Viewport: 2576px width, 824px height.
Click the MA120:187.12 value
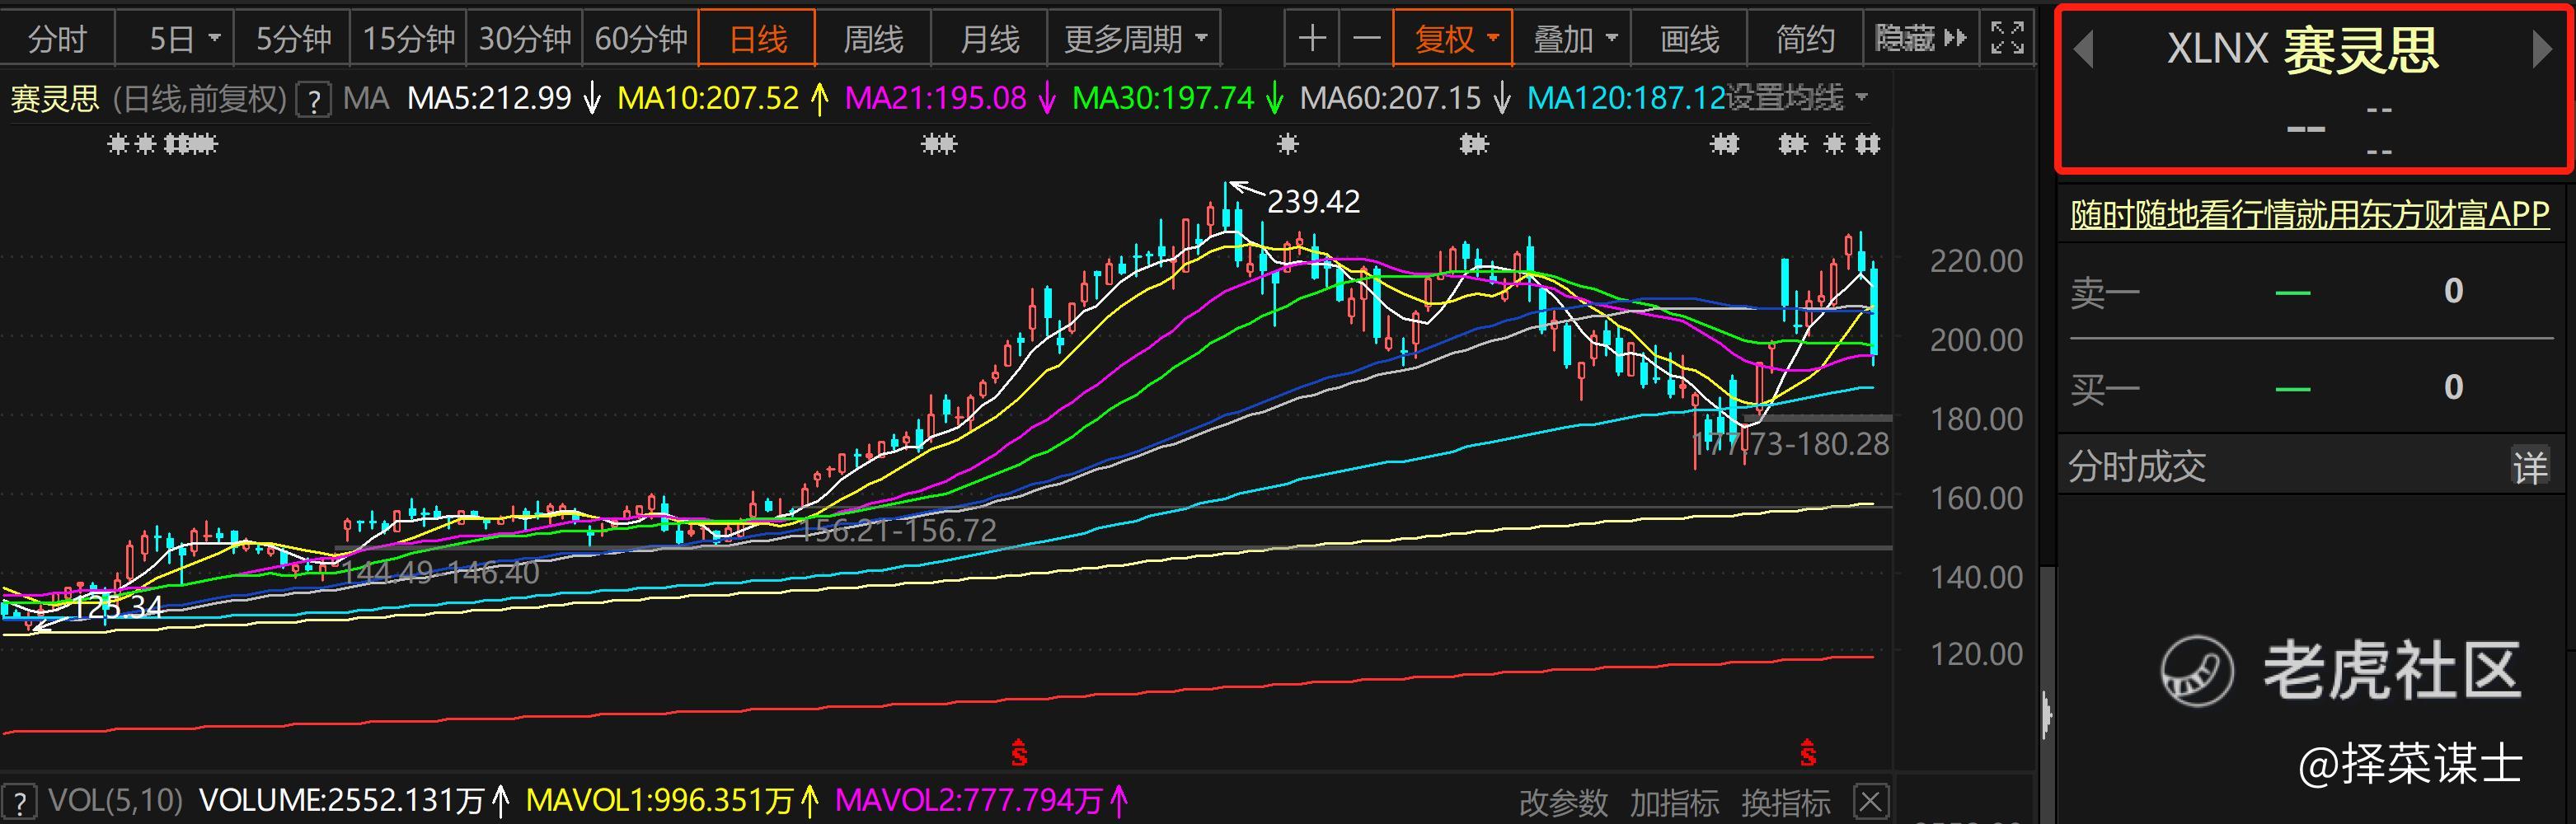click(1627, 98)
